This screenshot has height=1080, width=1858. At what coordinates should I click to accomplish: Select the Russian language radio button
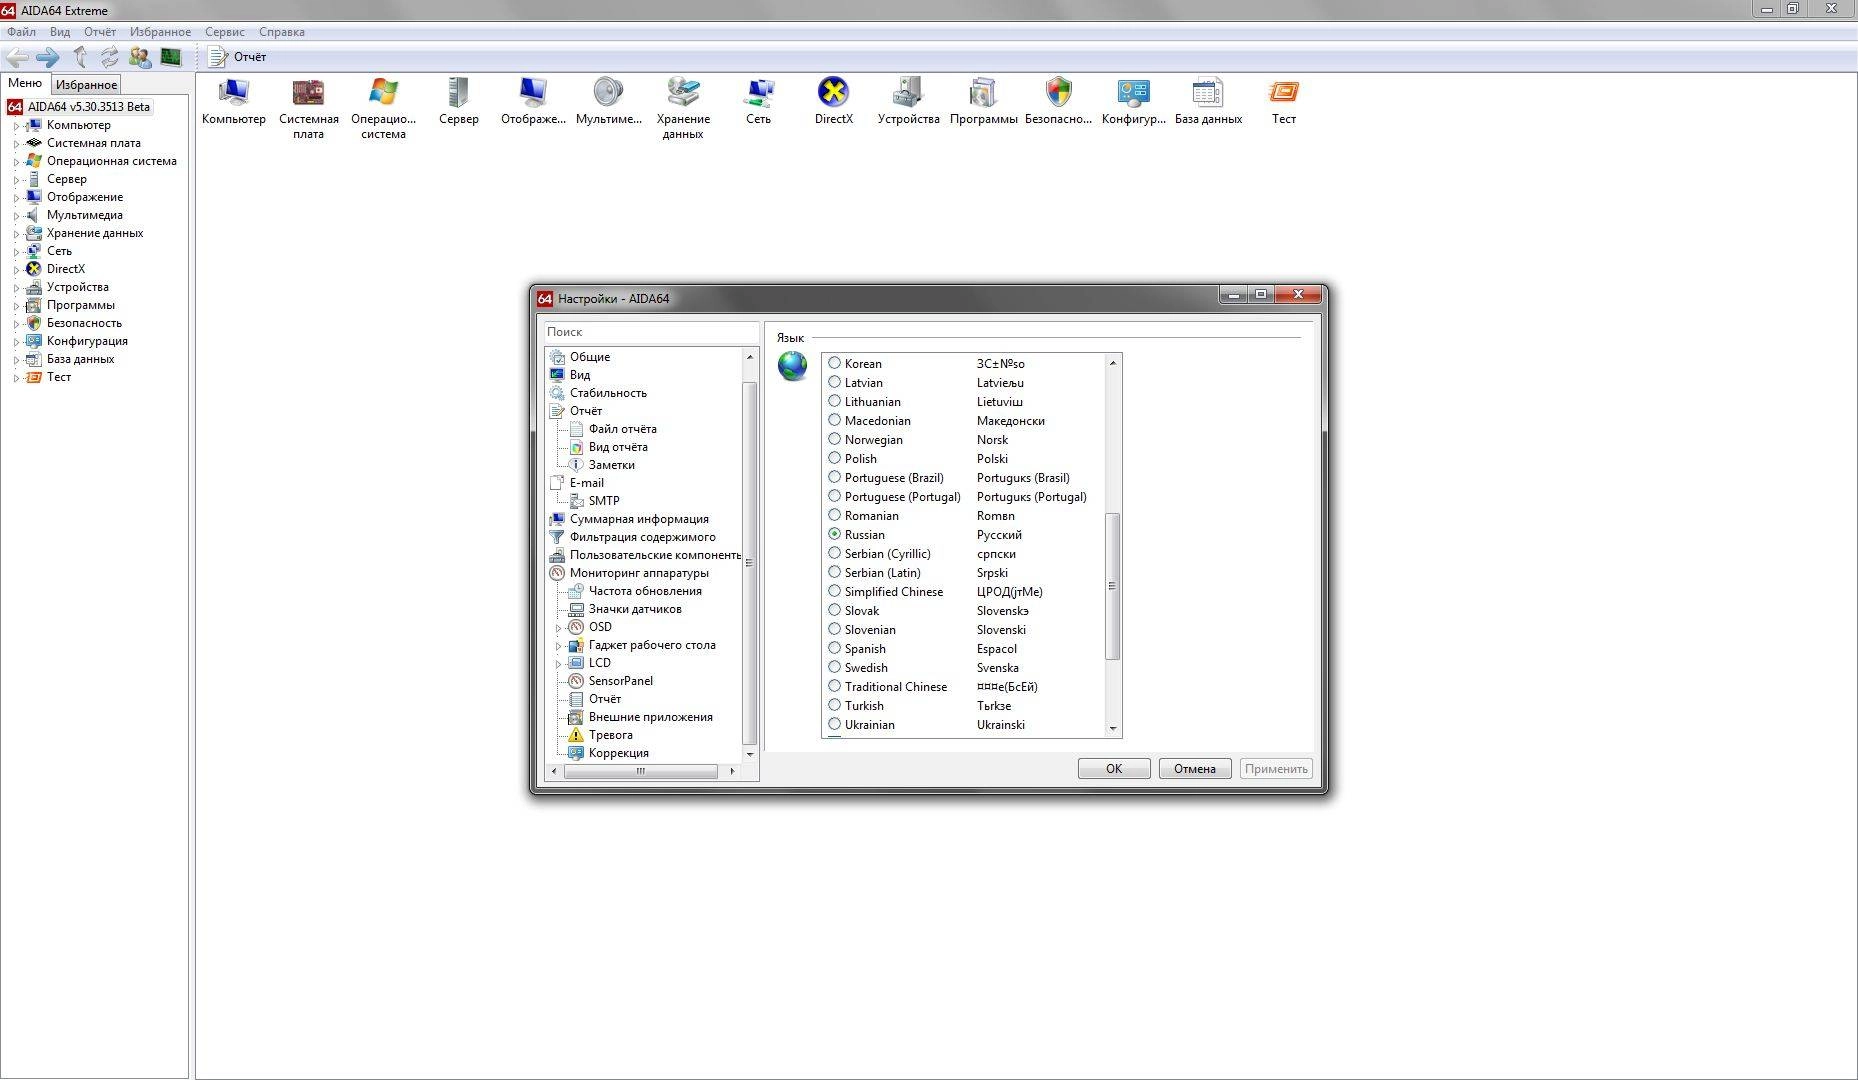[x=834, y=534]
